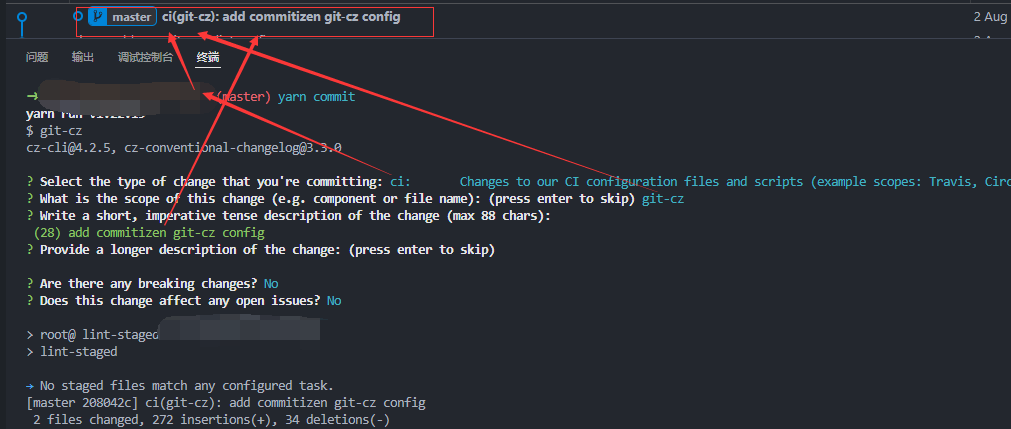Viewport: 1011px width, 429px height.
Task: Click the '[master 208042c]' commit hash line
Action: tap(226, 403)
